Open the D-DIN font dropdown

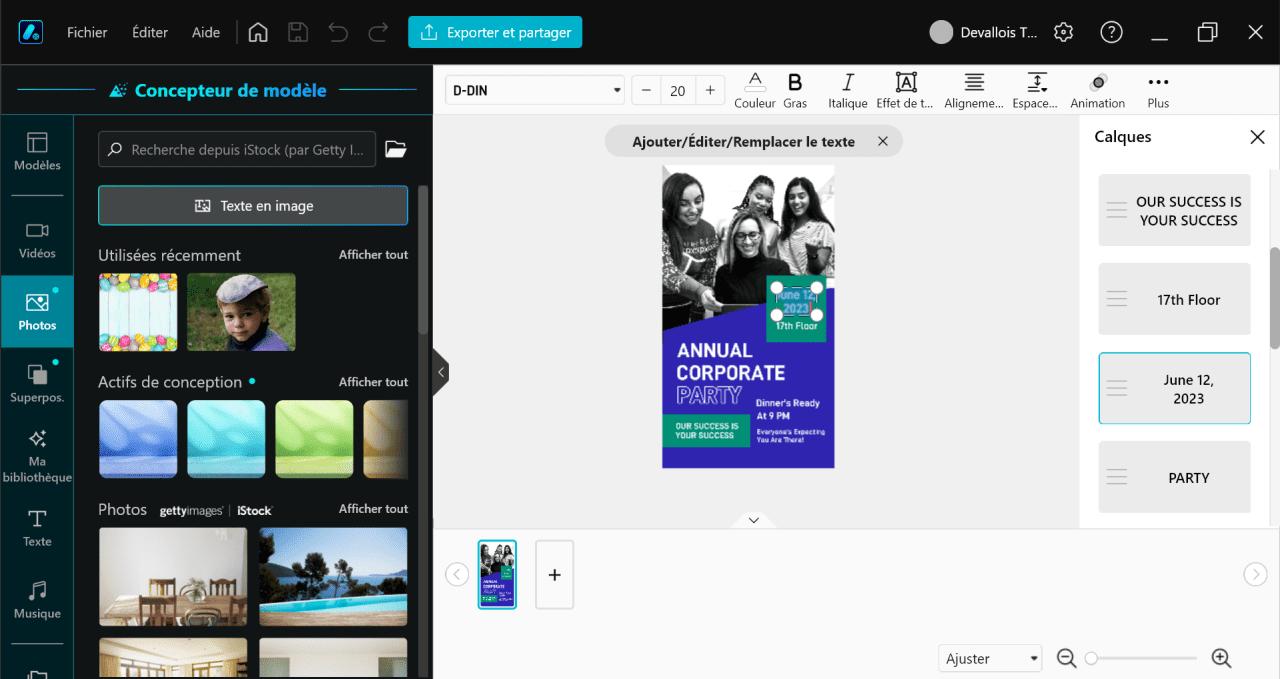(x=534, y=90)
